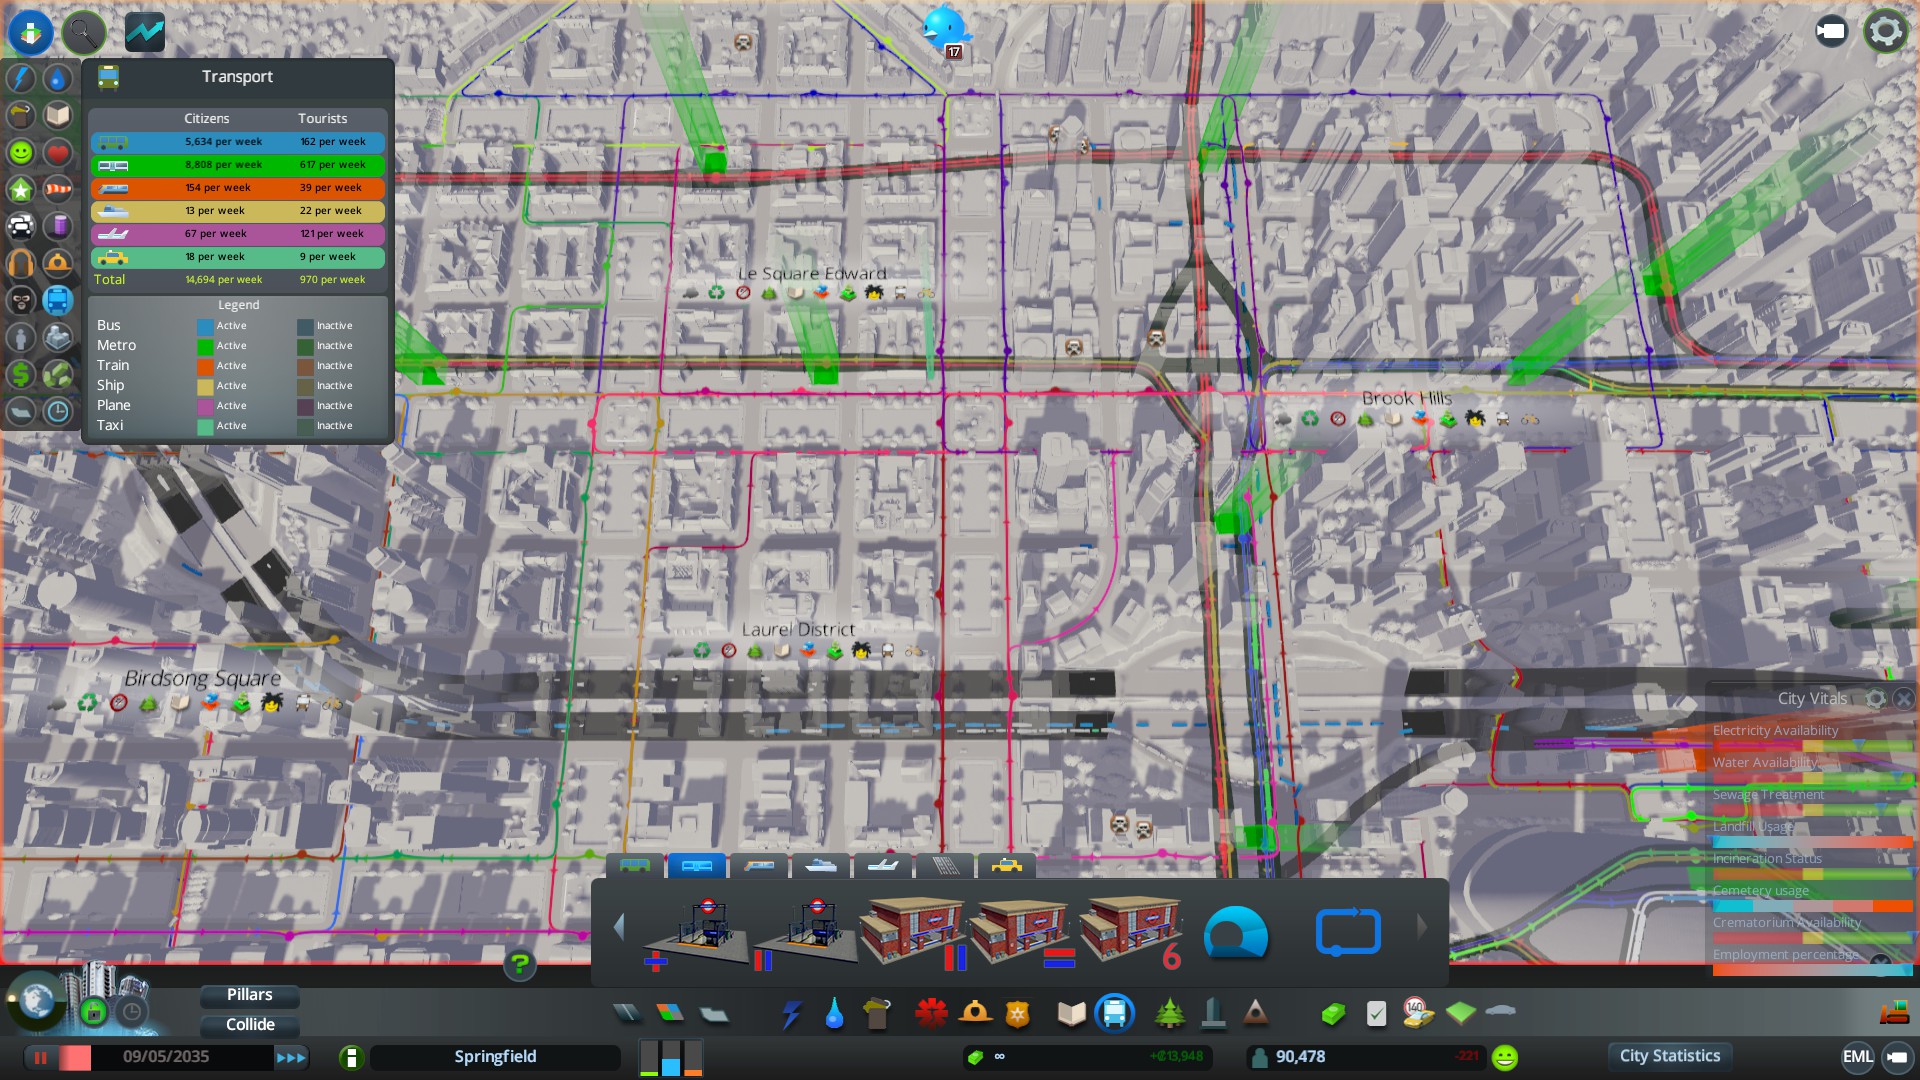1920x1080 pixels.
Task: Open the Chirper bird notifications
Action: [x=944, y=28]
